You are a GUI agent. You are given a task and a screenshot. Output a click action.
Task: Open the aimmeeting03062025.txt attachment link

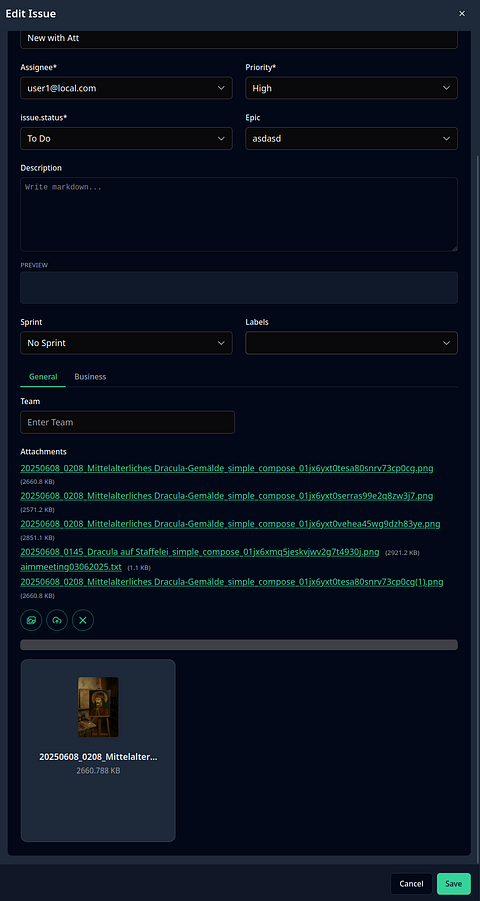[x=71, y=567]
